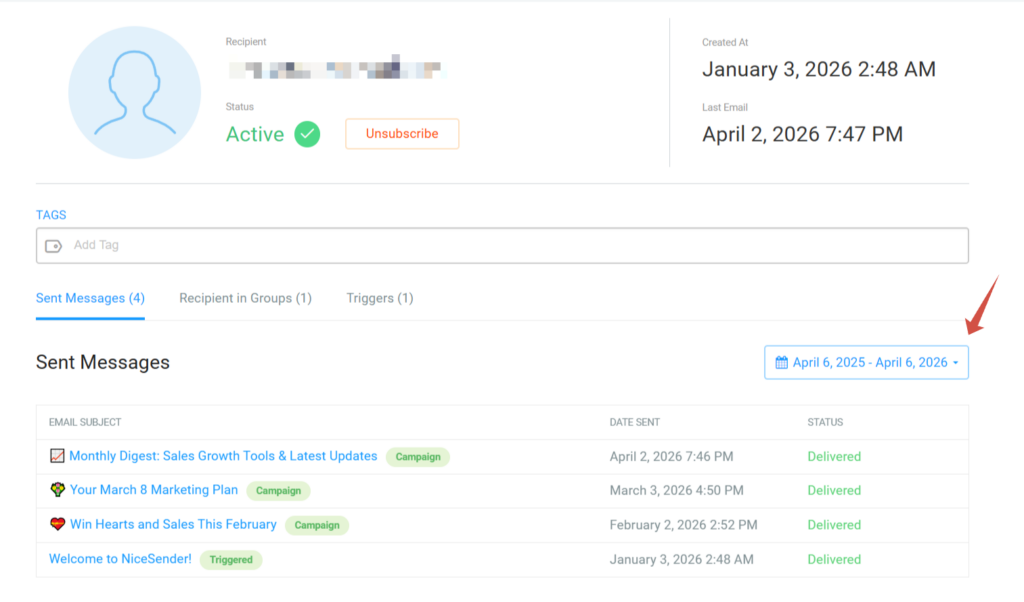Switch to the Recipient in Groups tab
This screenshot has width=1024, height=602.
tap(245, 298)
